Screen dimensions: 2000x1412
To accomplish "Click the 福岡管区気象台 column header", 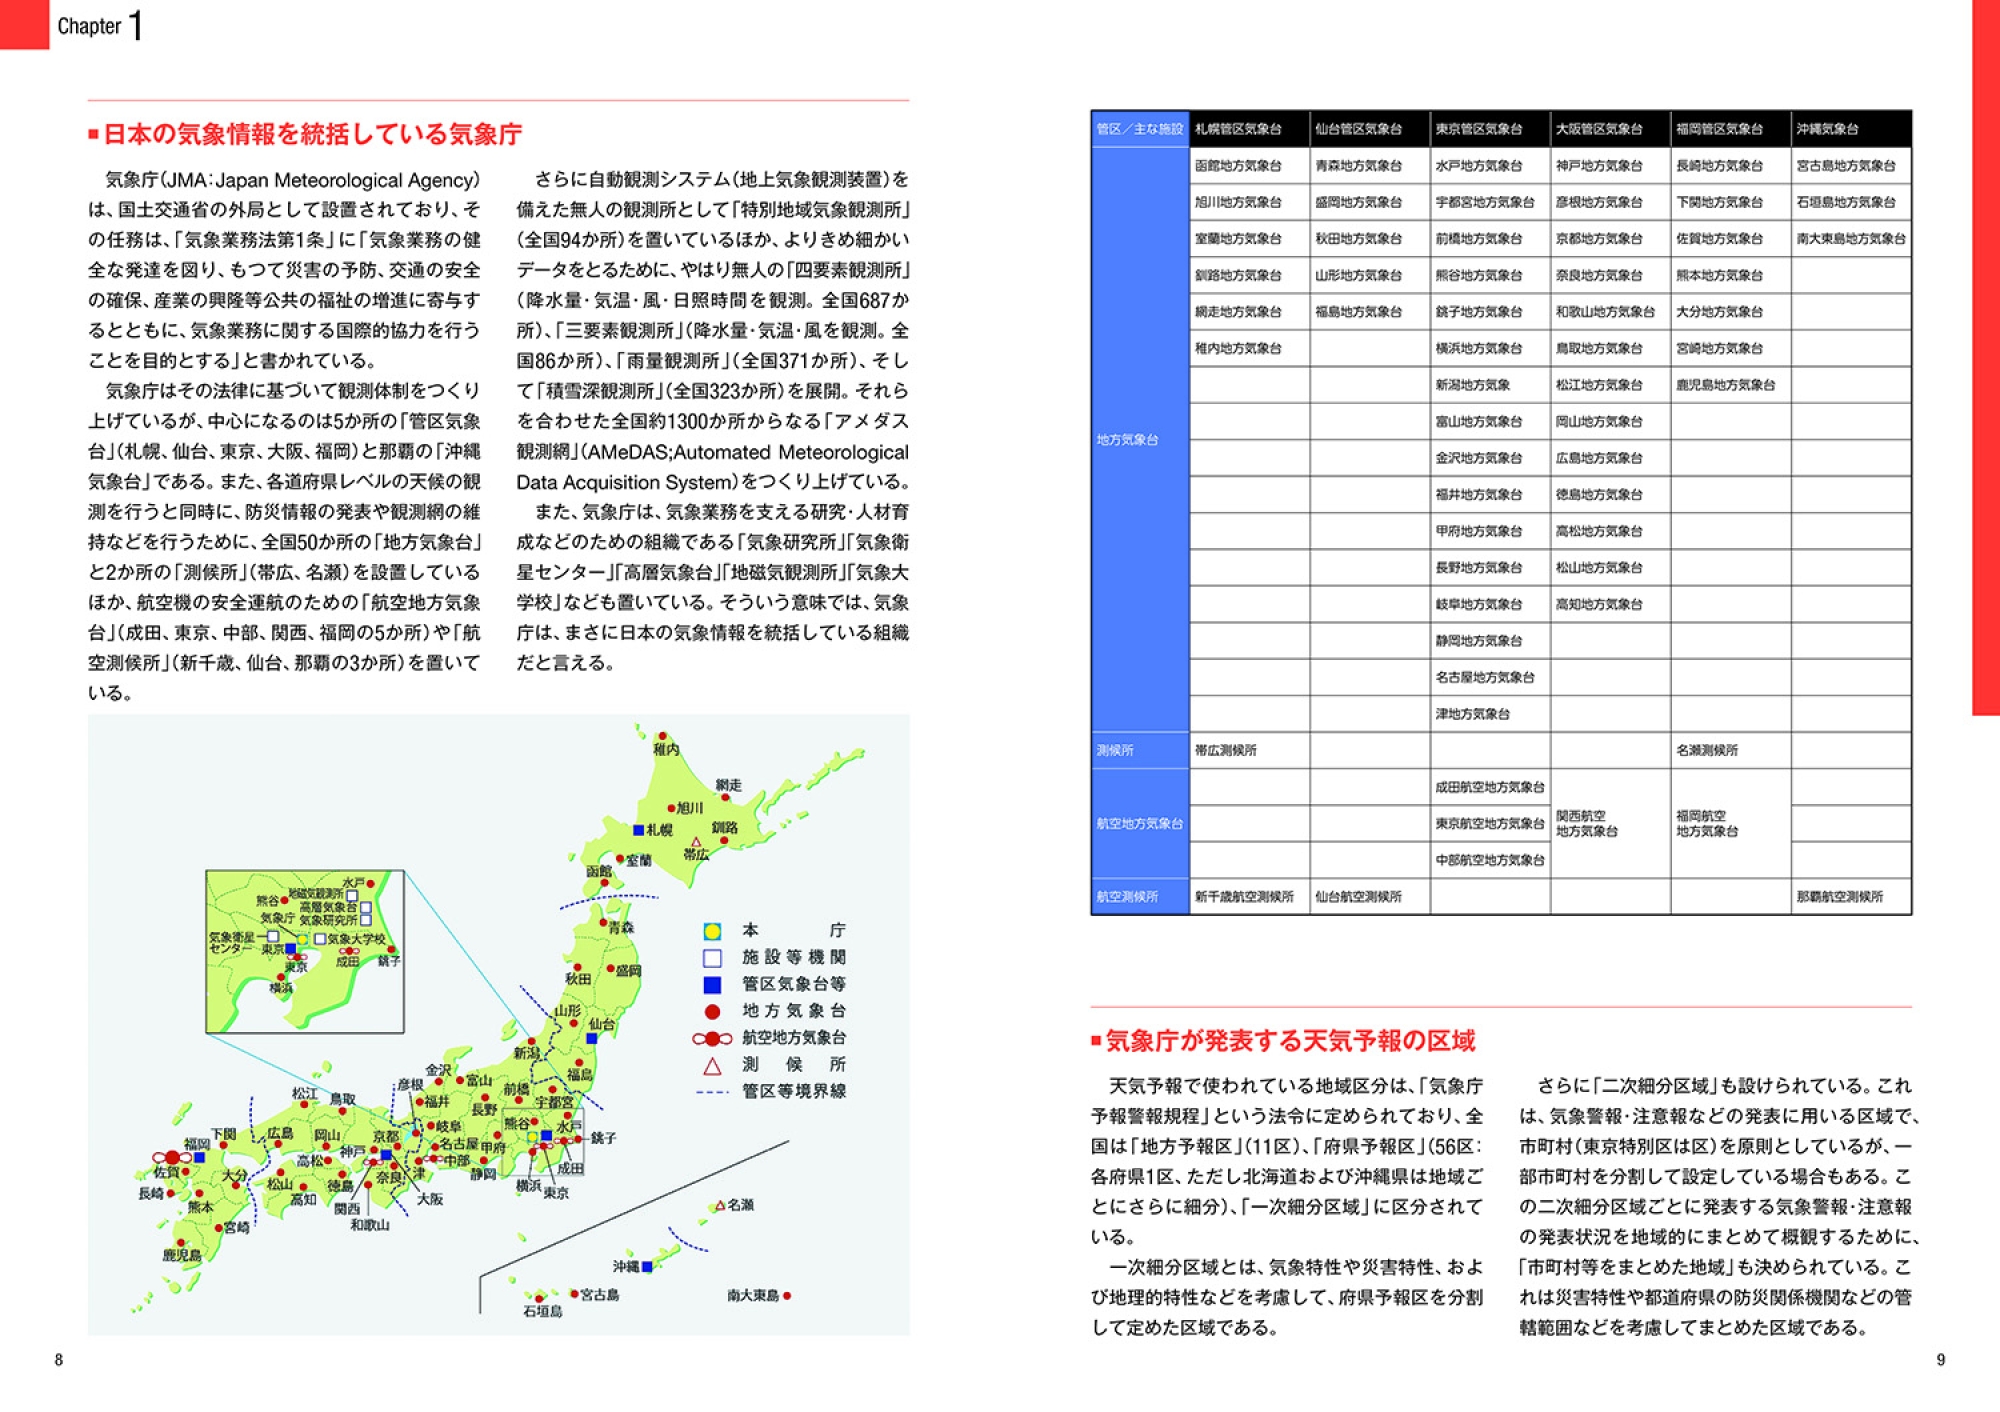I will pyautogui.click(x=1730, y=129).
